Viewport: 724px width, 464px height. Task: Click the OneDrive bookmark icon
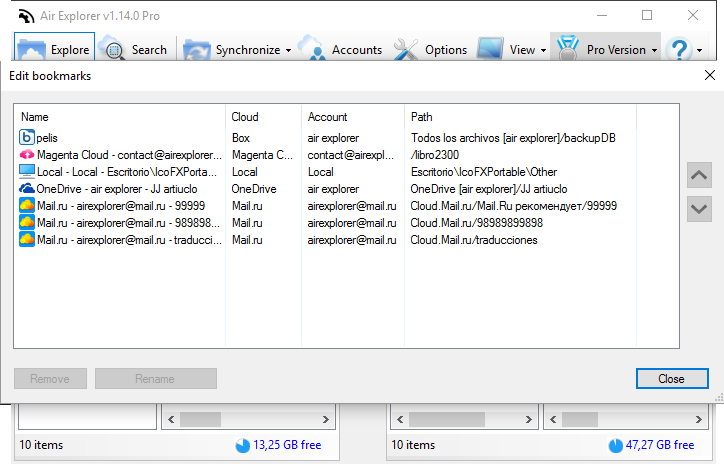tap(27, 189)
